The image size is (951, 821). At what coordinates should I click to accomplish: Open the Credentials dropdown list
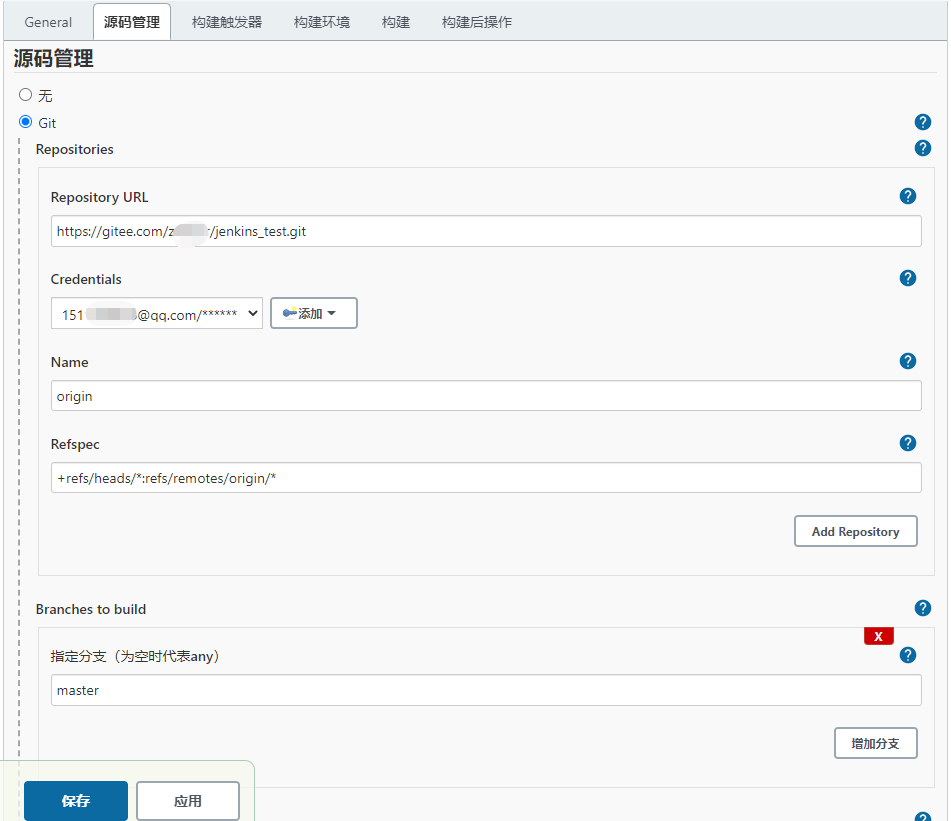156,313
